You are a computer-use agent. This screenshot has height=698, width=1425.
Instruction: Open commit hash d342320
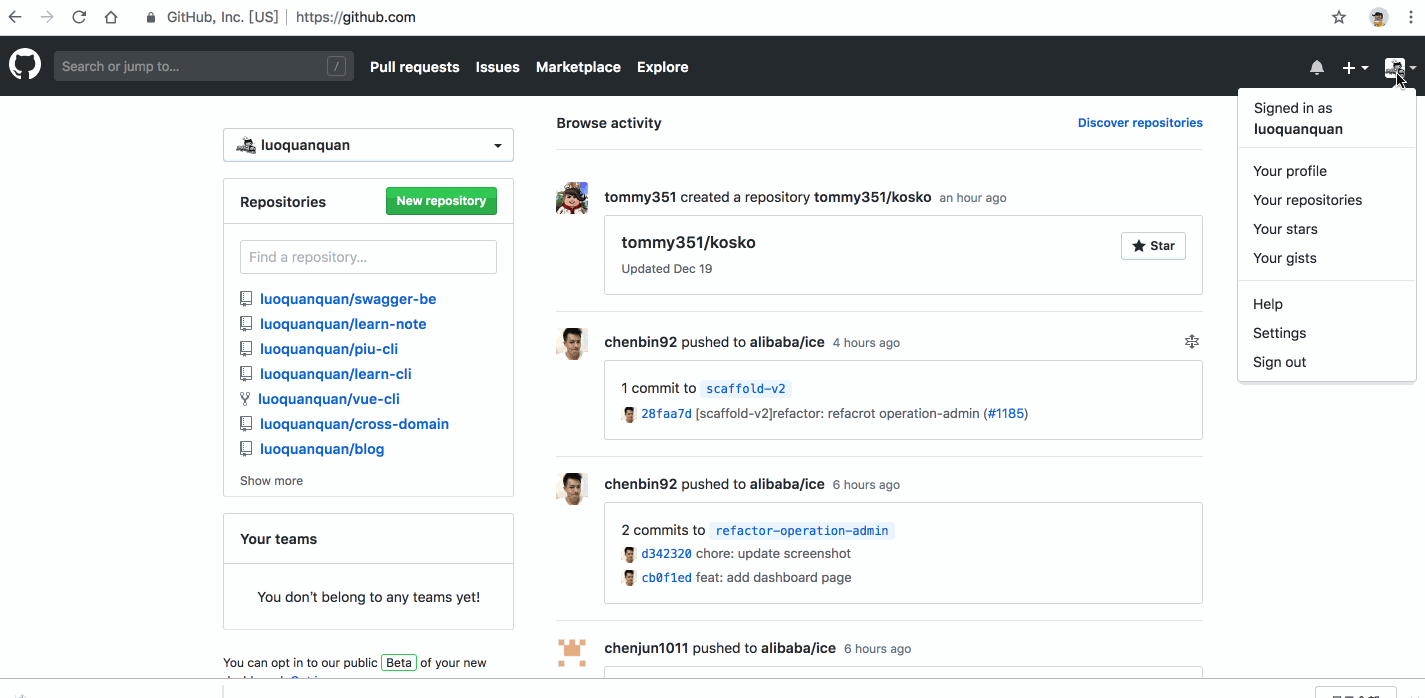pos(666,554)
